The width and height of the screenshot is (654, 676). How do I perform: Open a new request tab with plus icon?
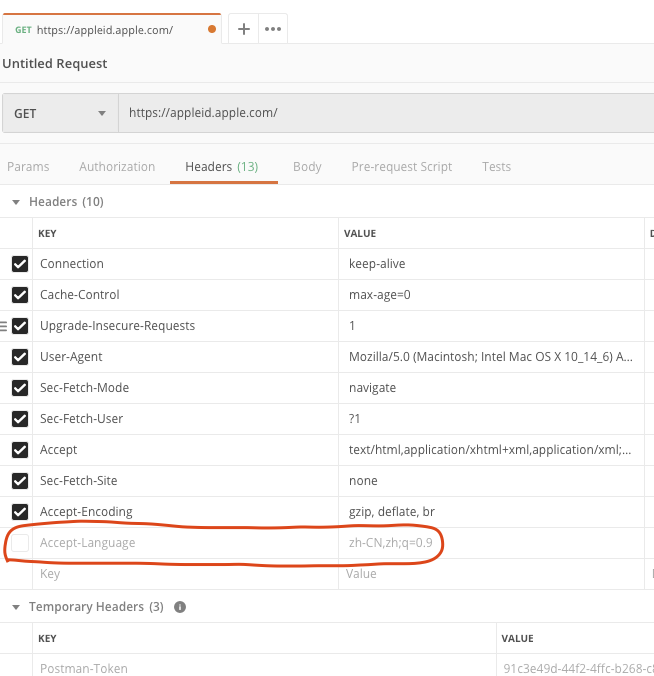point(244,29)
